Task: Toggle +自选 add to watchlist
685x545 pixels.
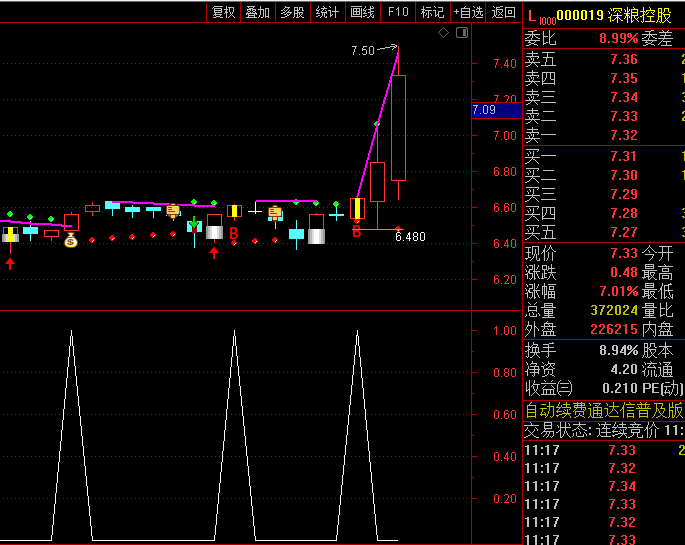Action: [468, 12]
